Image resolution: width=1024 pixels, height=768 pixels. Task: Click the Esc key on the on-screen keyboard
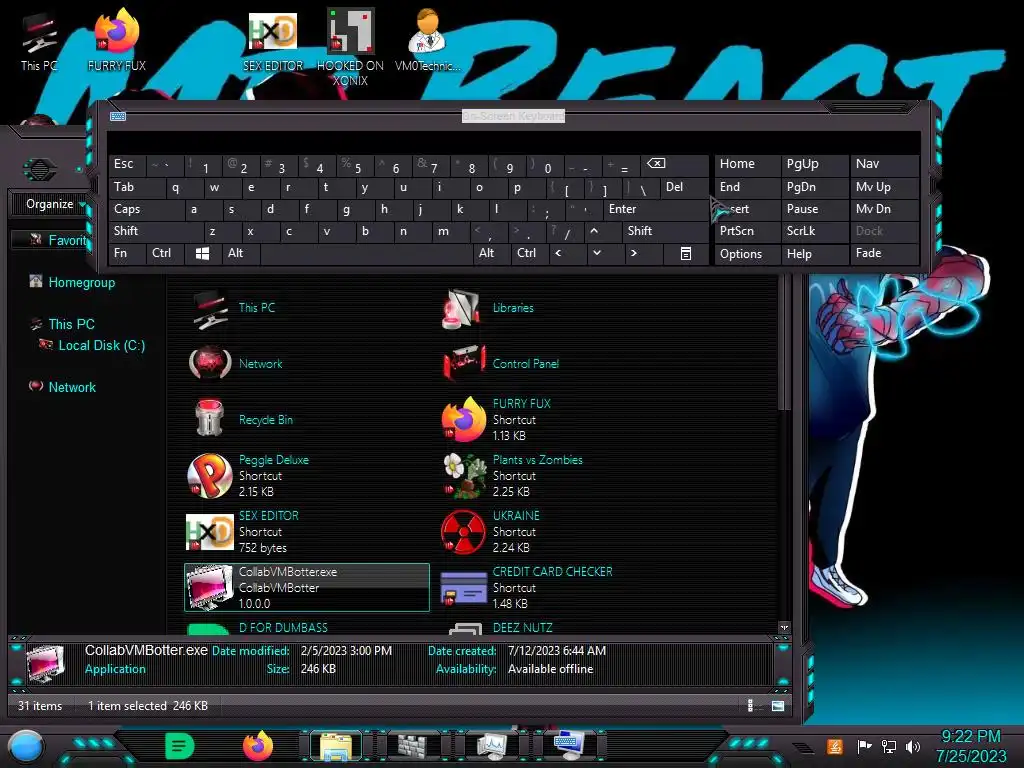(127, 165)
